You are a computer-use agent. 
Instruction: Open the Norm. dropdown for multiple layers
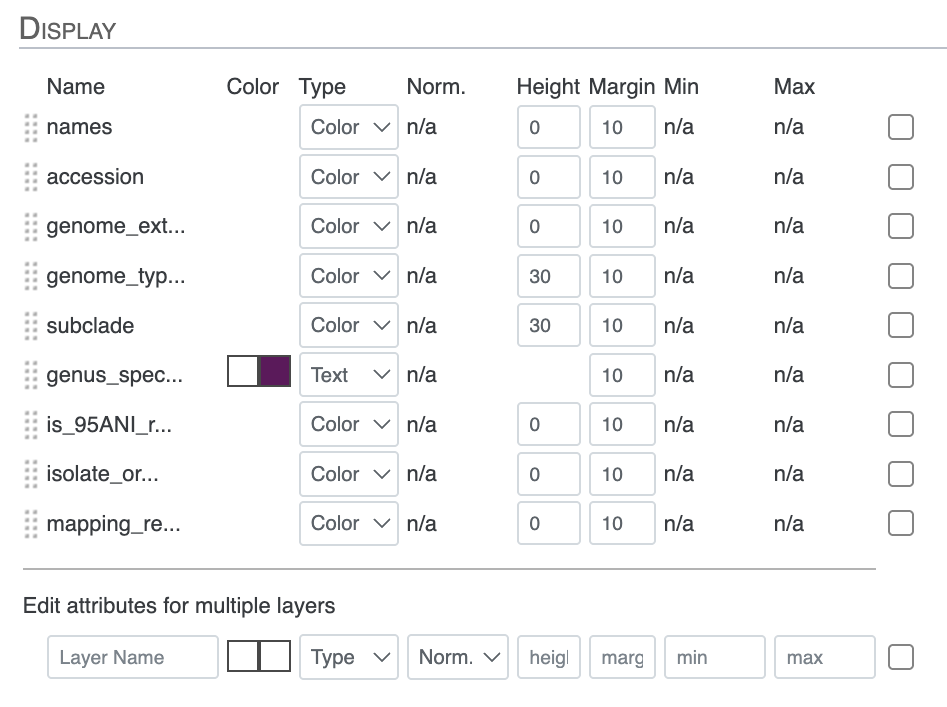(x=457, y=657)
